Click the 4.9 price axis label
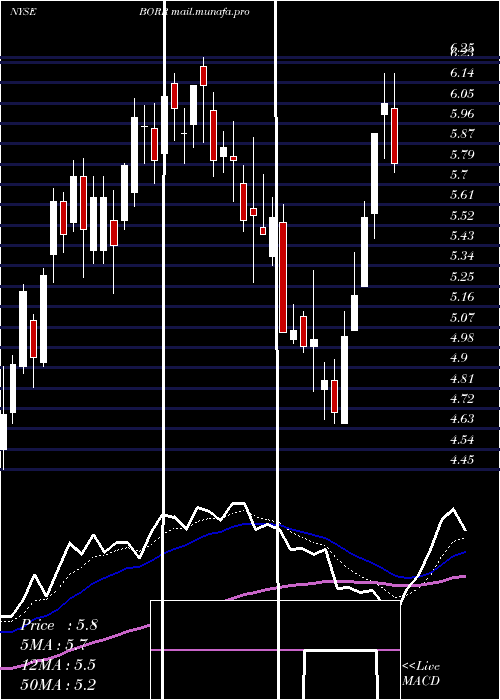Viewport: 500px width, 700px height. click(459, 358)
